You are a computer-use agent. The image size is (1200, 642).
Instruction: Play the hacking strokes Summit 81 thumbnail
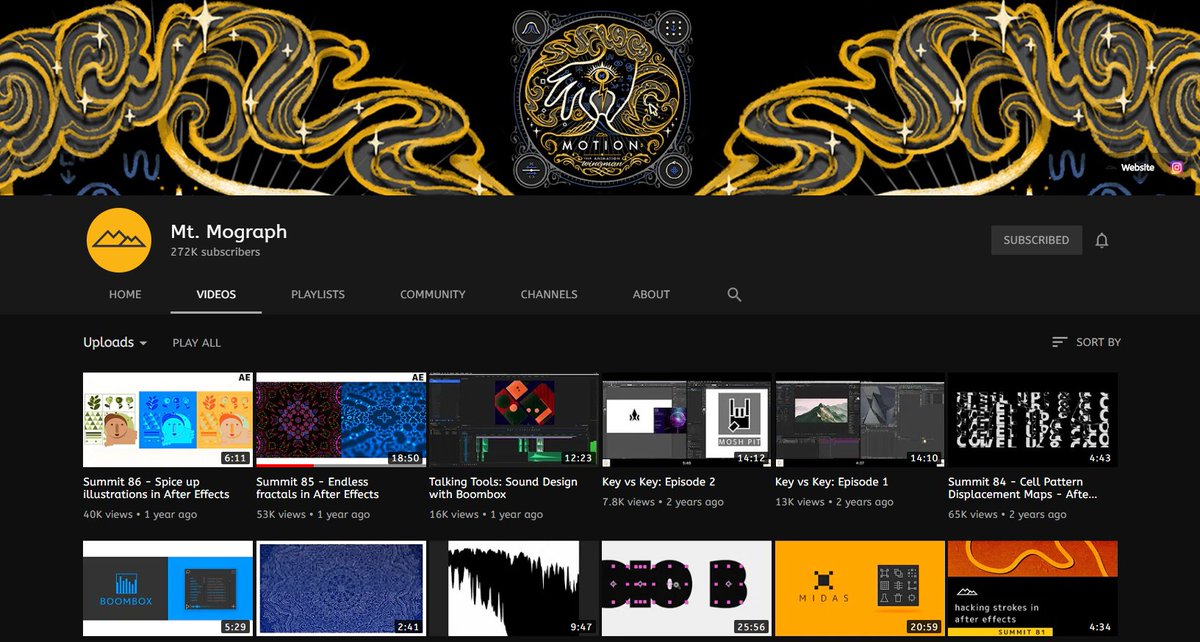(1033, 590)
